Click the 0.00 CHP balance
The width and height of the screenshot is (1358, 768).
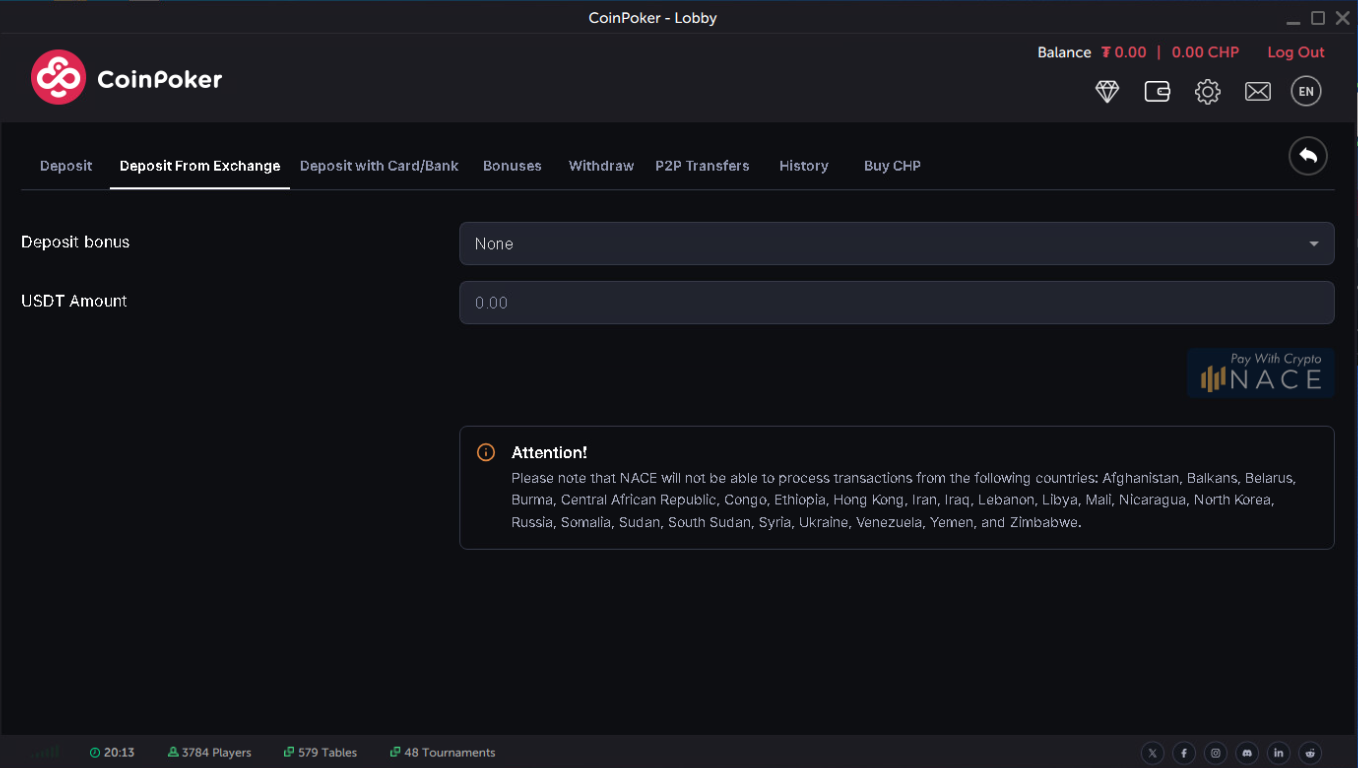pos(1205,52)
